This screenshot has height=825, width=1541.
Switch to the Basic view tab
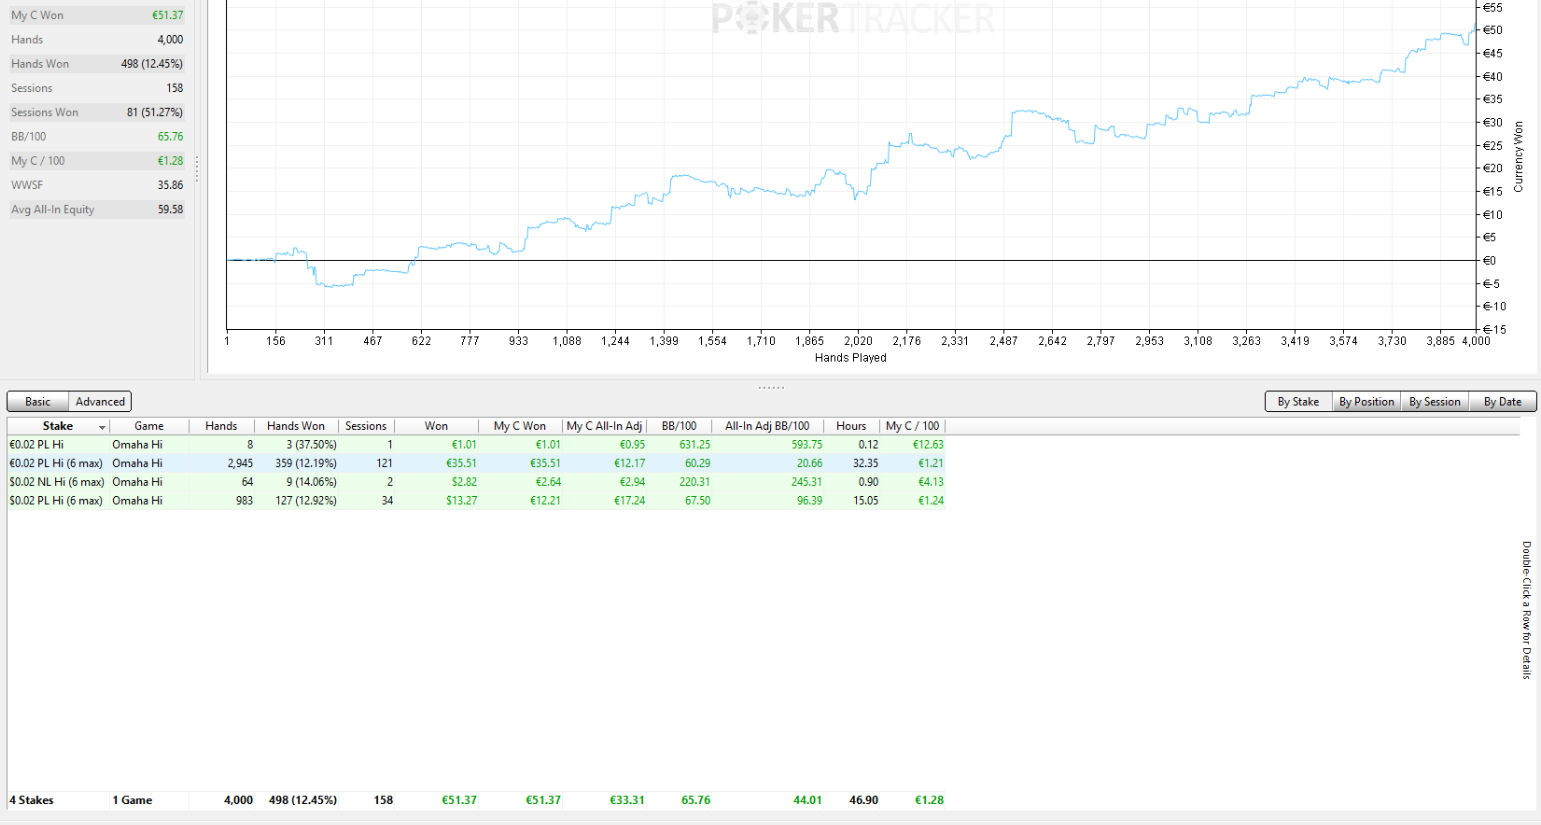[38, 402]
